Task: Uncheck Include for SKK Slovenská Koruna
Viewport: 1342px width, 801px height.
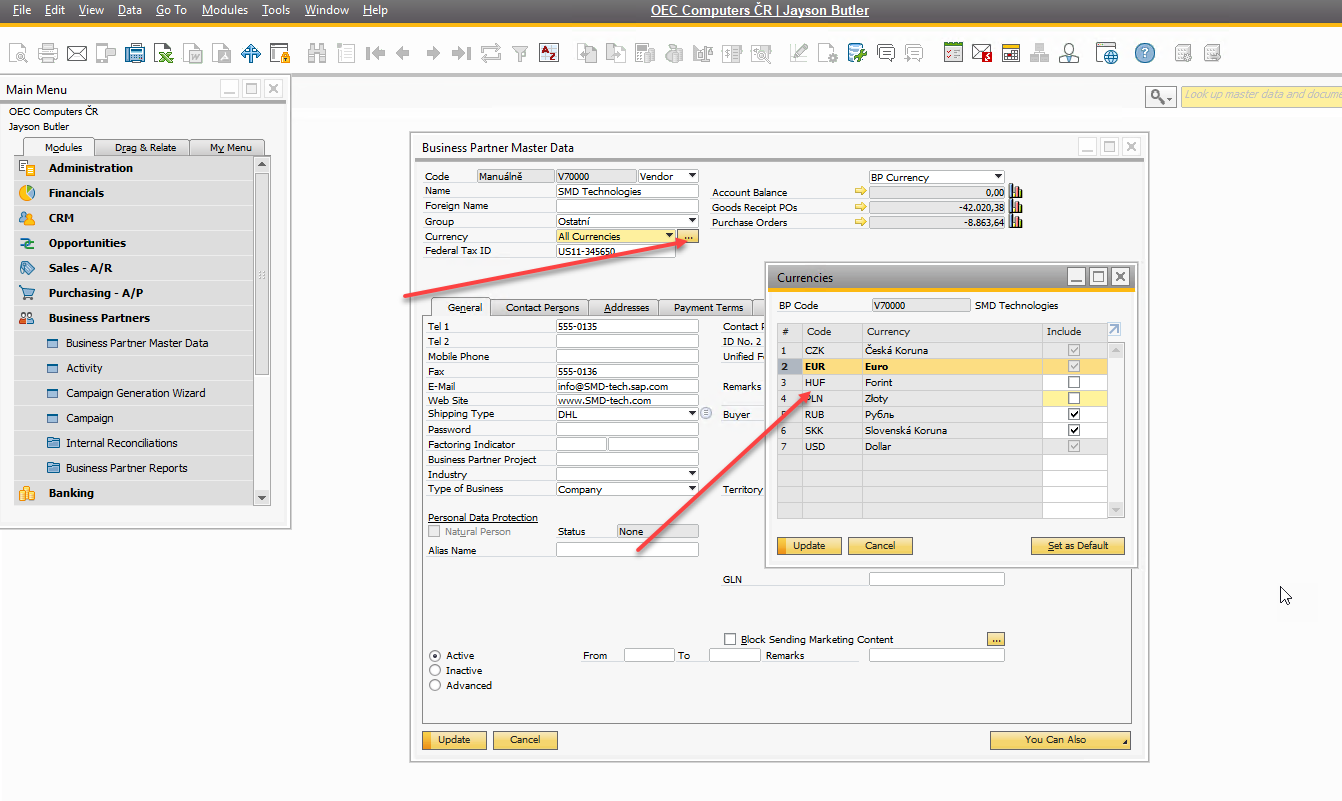Action: (x=1074, y=430)
